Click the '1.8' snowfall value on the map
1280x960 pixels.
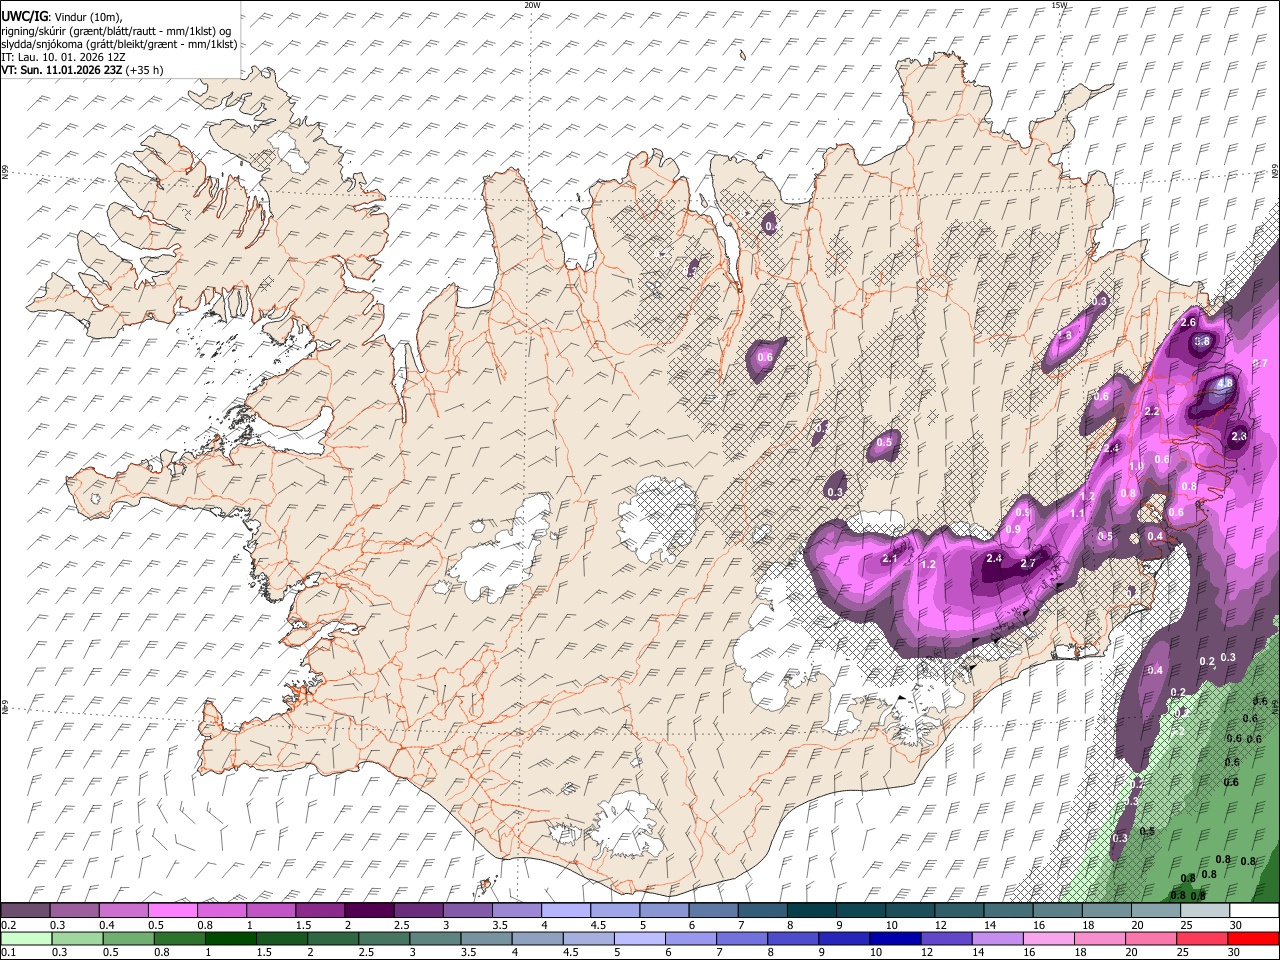tap(1065, 335)
